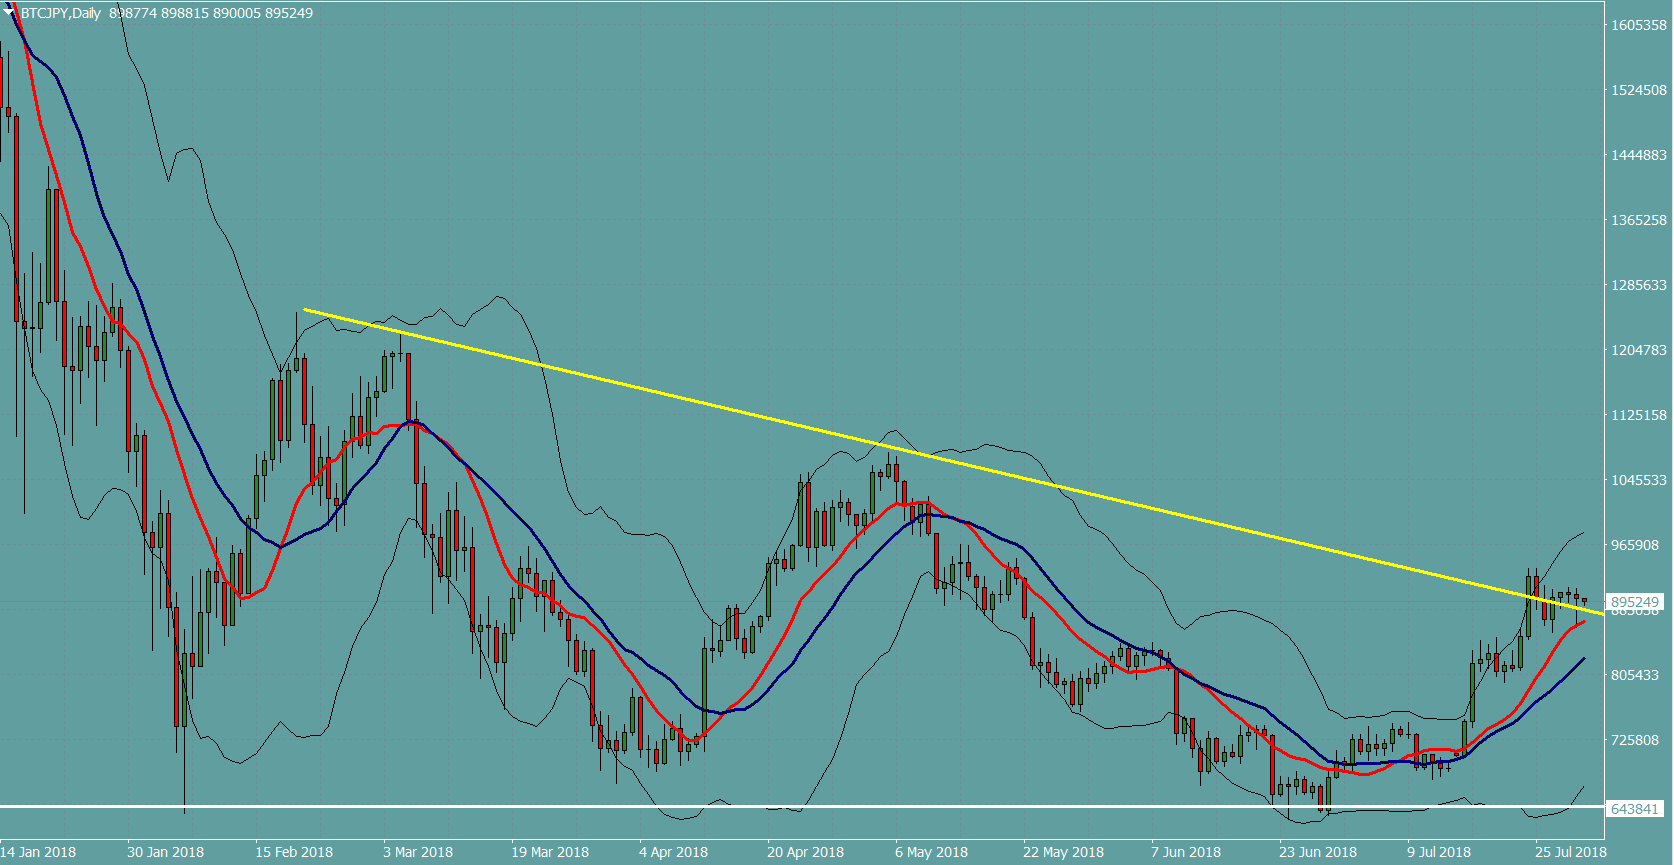Screen dimensions: 1674x865
Task: Click the 1365258 price axis label
Action: [x=1638, y=220]
